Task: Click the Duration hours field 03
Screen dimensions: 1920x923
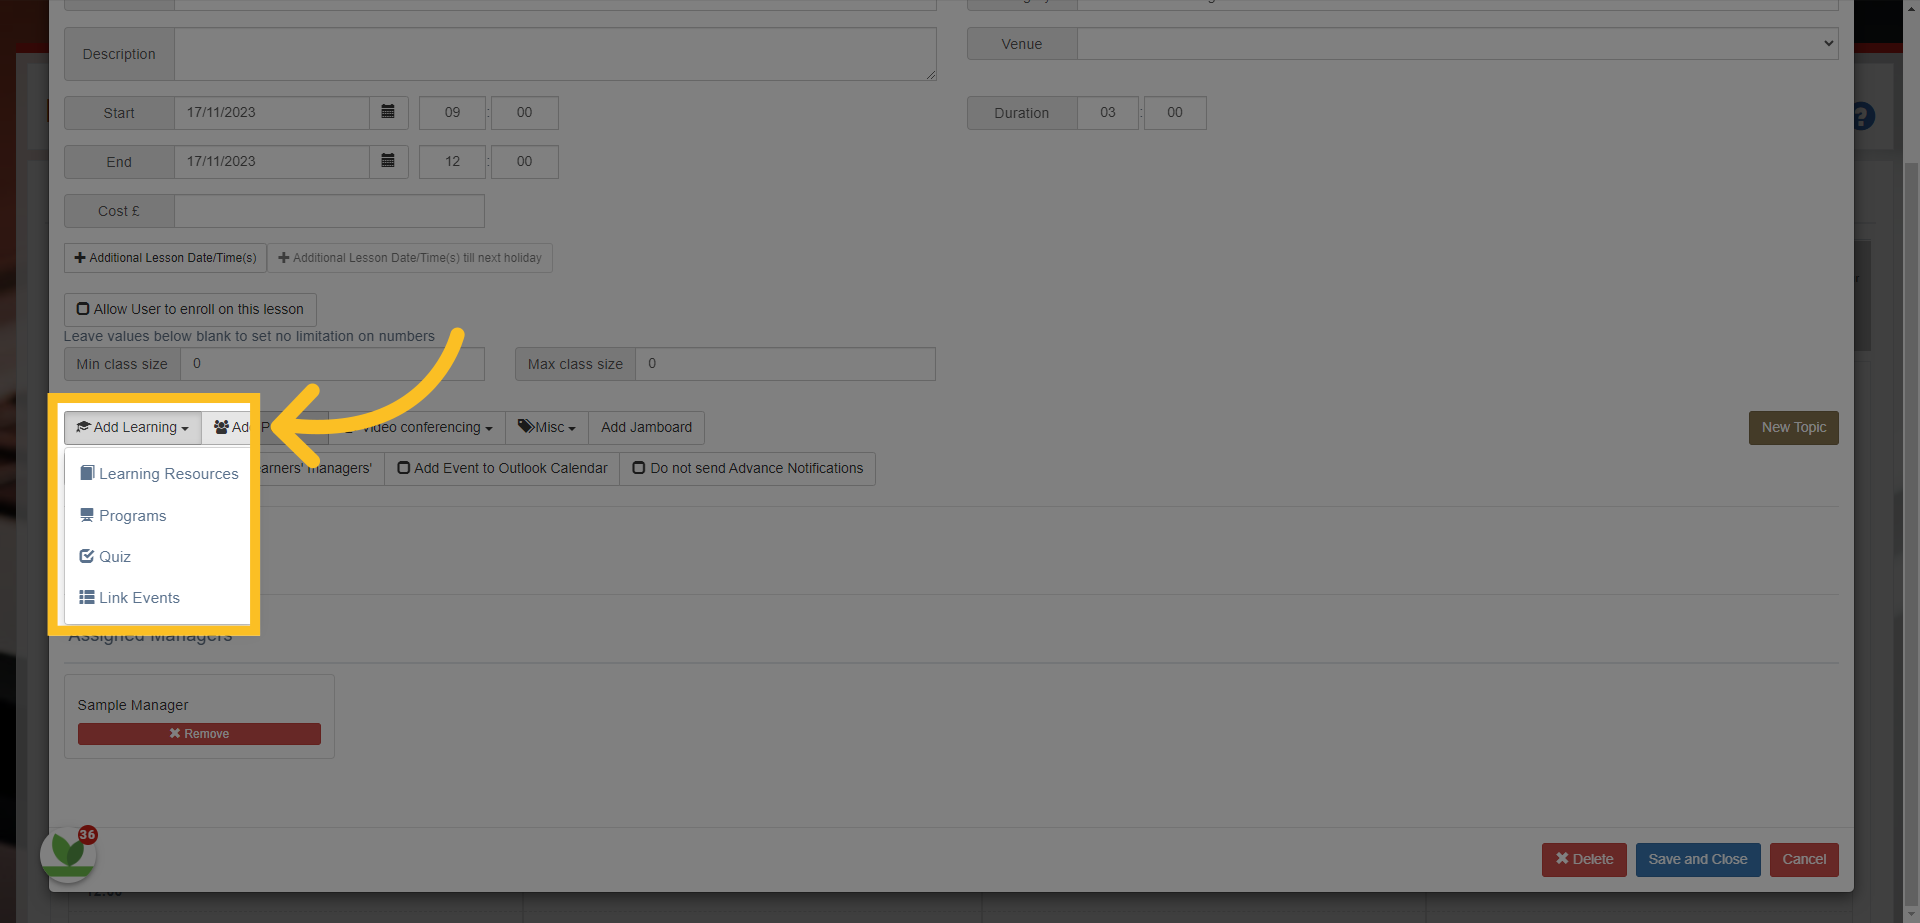Action: (1108, 112)
